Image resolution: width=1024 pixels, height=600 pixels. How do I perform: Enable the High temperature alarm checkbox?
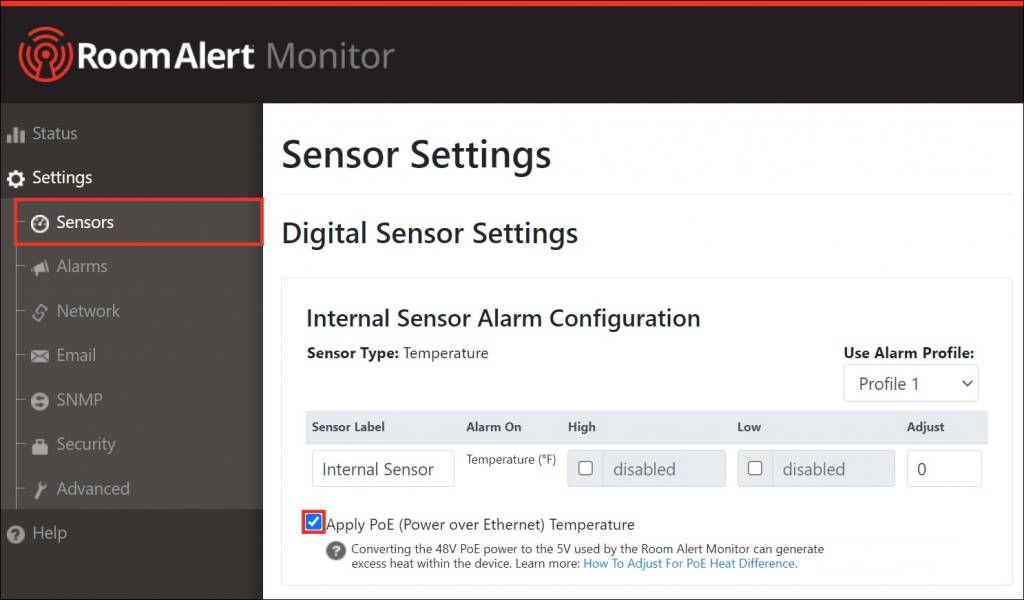pos(585,468)
